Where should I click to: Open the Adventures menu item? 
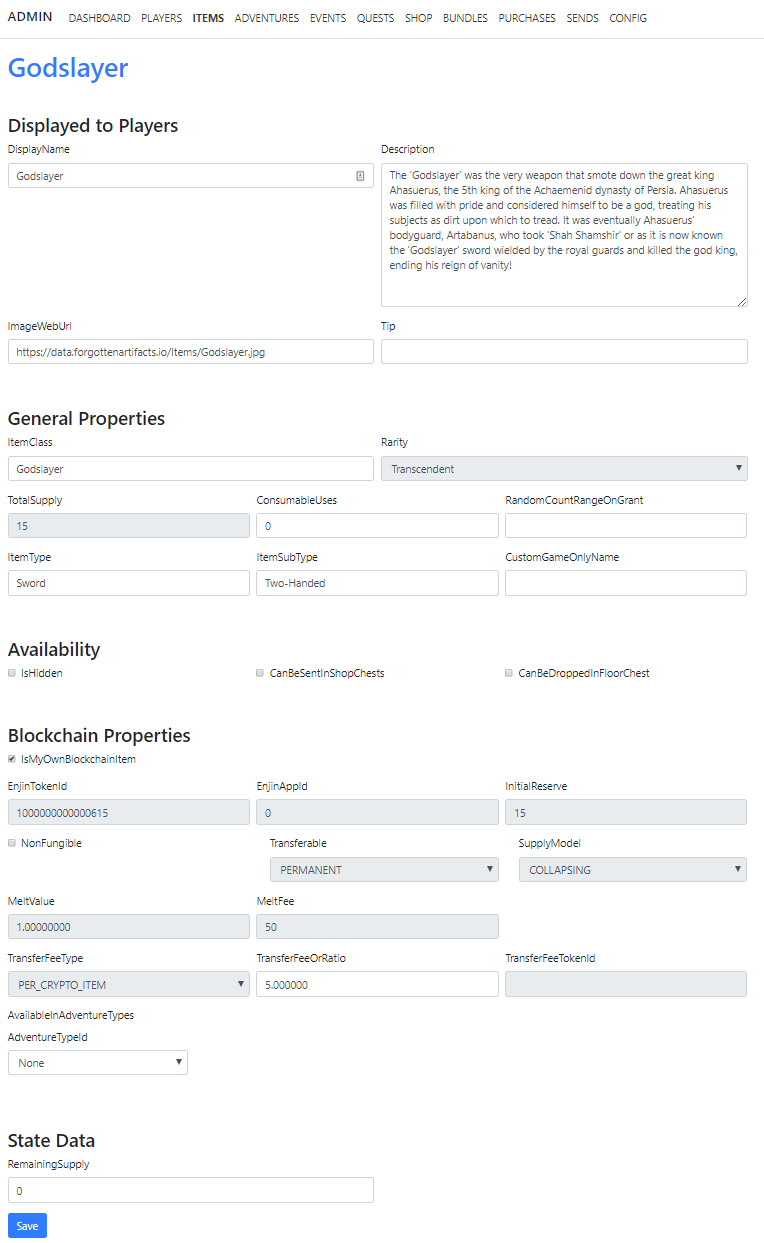click(267, 18)
